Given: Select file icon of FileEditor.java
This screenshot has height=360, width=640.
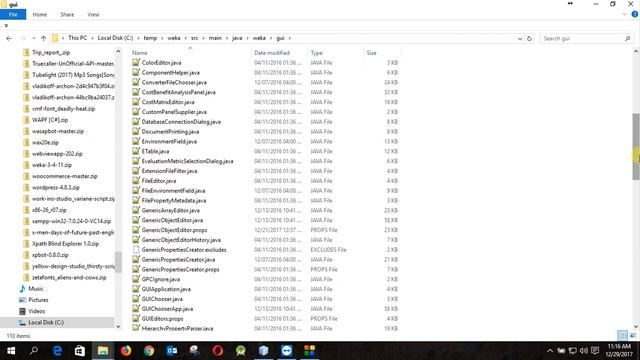Looking at the screenshot, I should (136, 180).
